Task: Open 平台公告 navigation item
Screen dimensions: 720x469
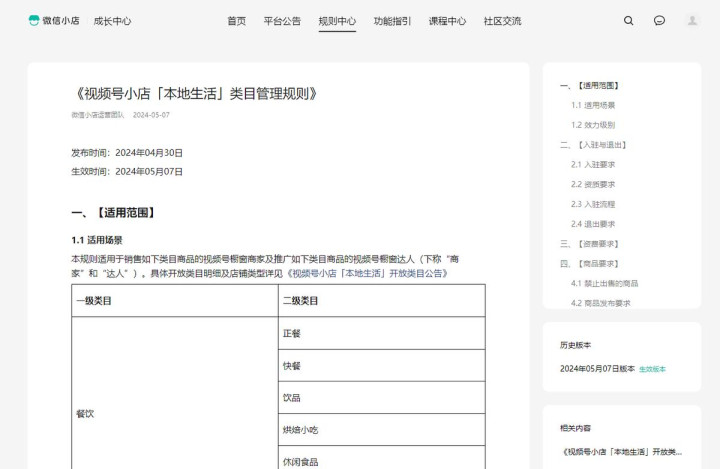Action: [x=282, y=21]
